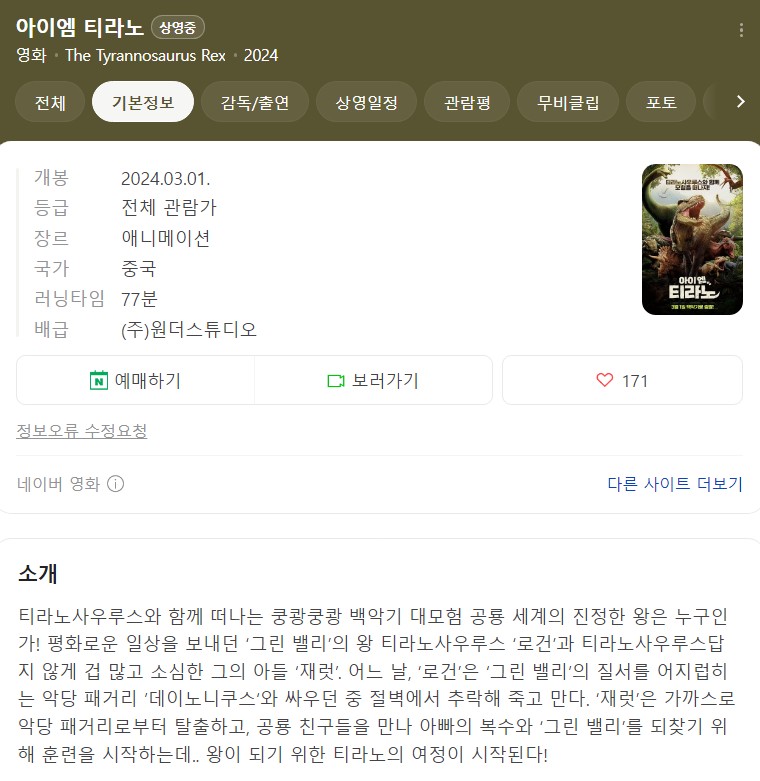The height and width of the screenshot is (781, 760).
Task: Open the 무비클립 tab
Action: point(568,102)
